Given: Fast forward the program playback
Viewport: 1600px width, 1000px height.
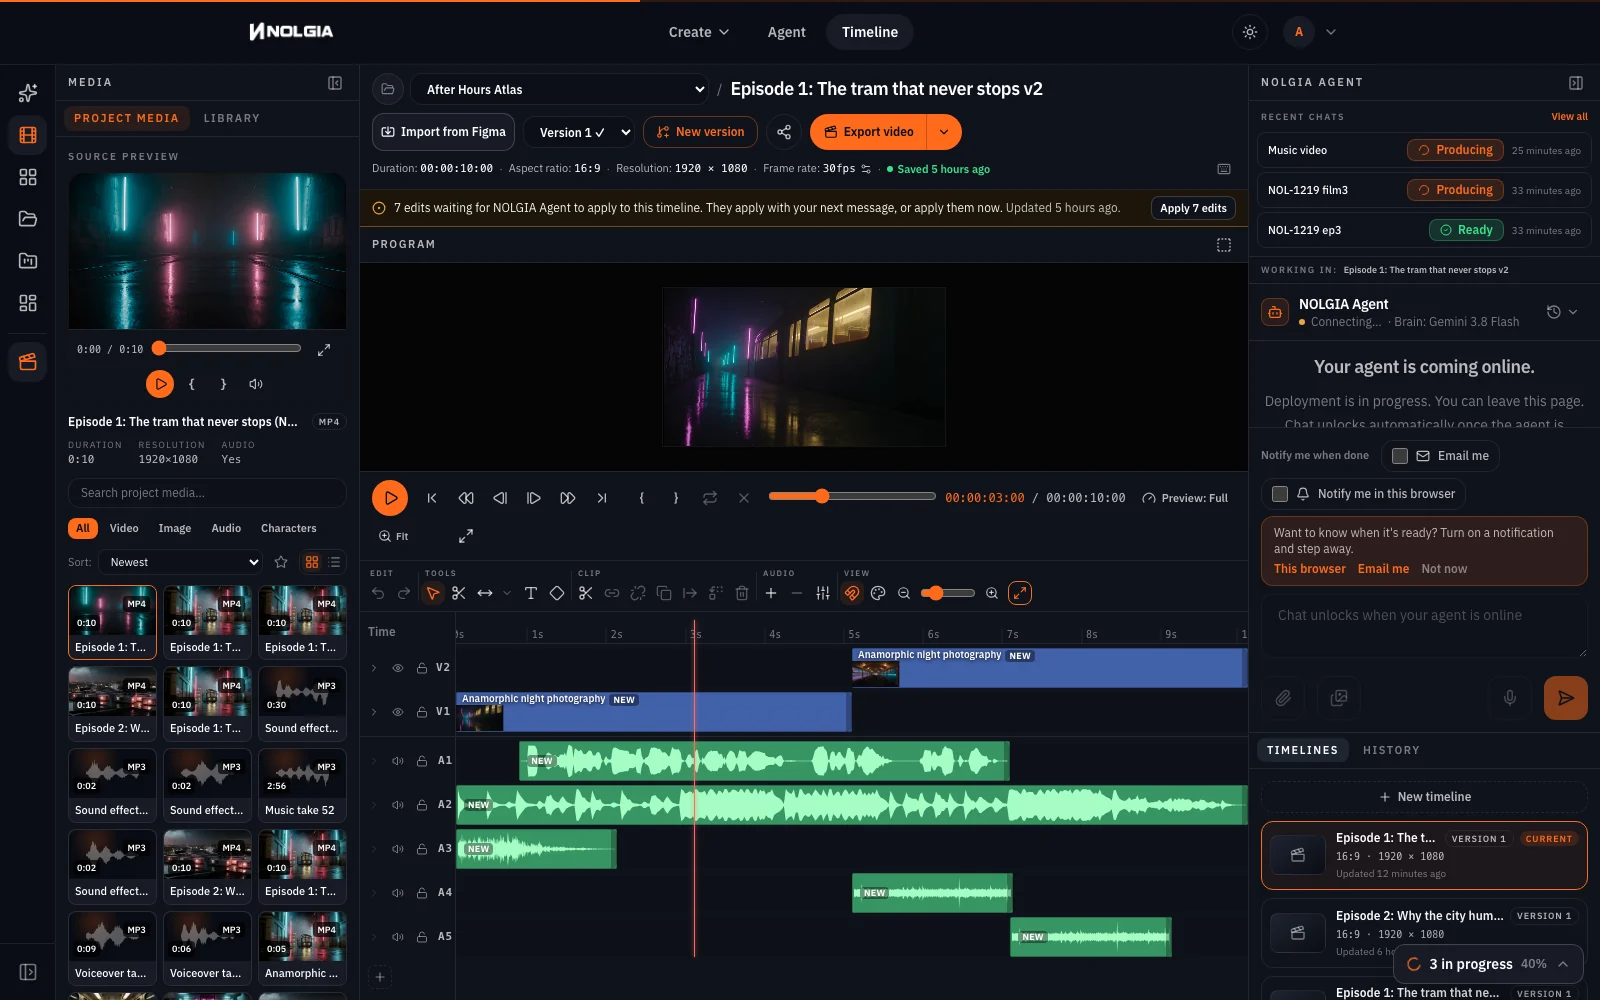Looking at the screenshot, I should pyautogui.click(x=568, y=498).
